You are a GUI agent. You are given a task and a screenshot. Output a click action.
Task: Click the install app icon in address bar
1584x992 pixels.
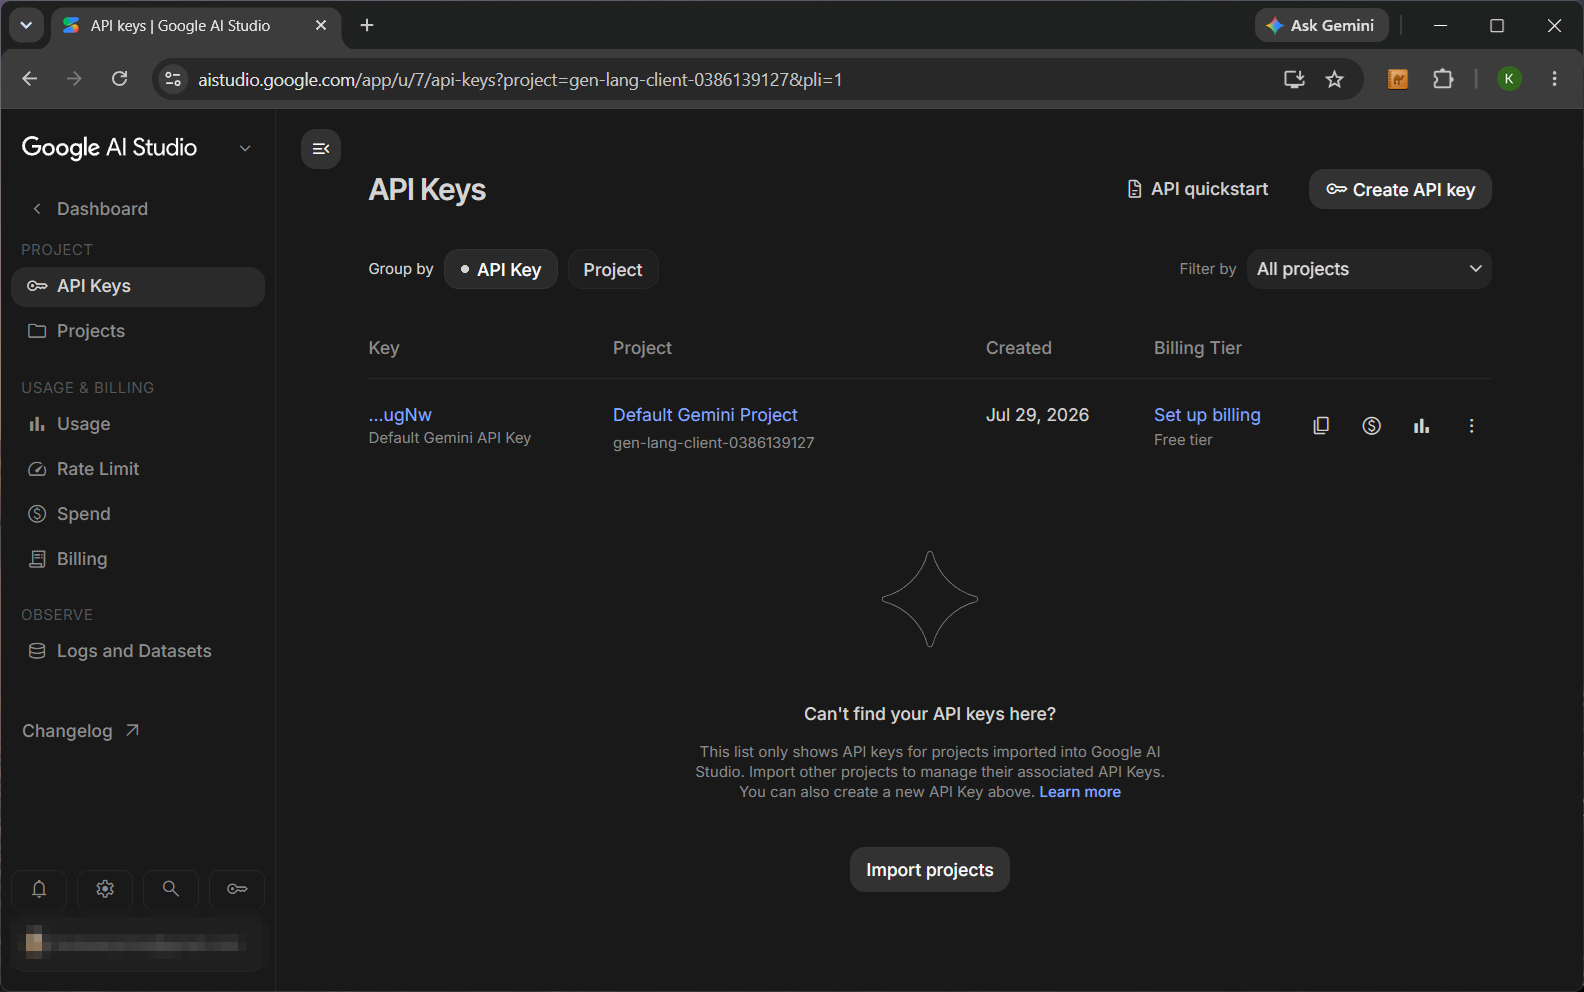[x=1294, y=79]
